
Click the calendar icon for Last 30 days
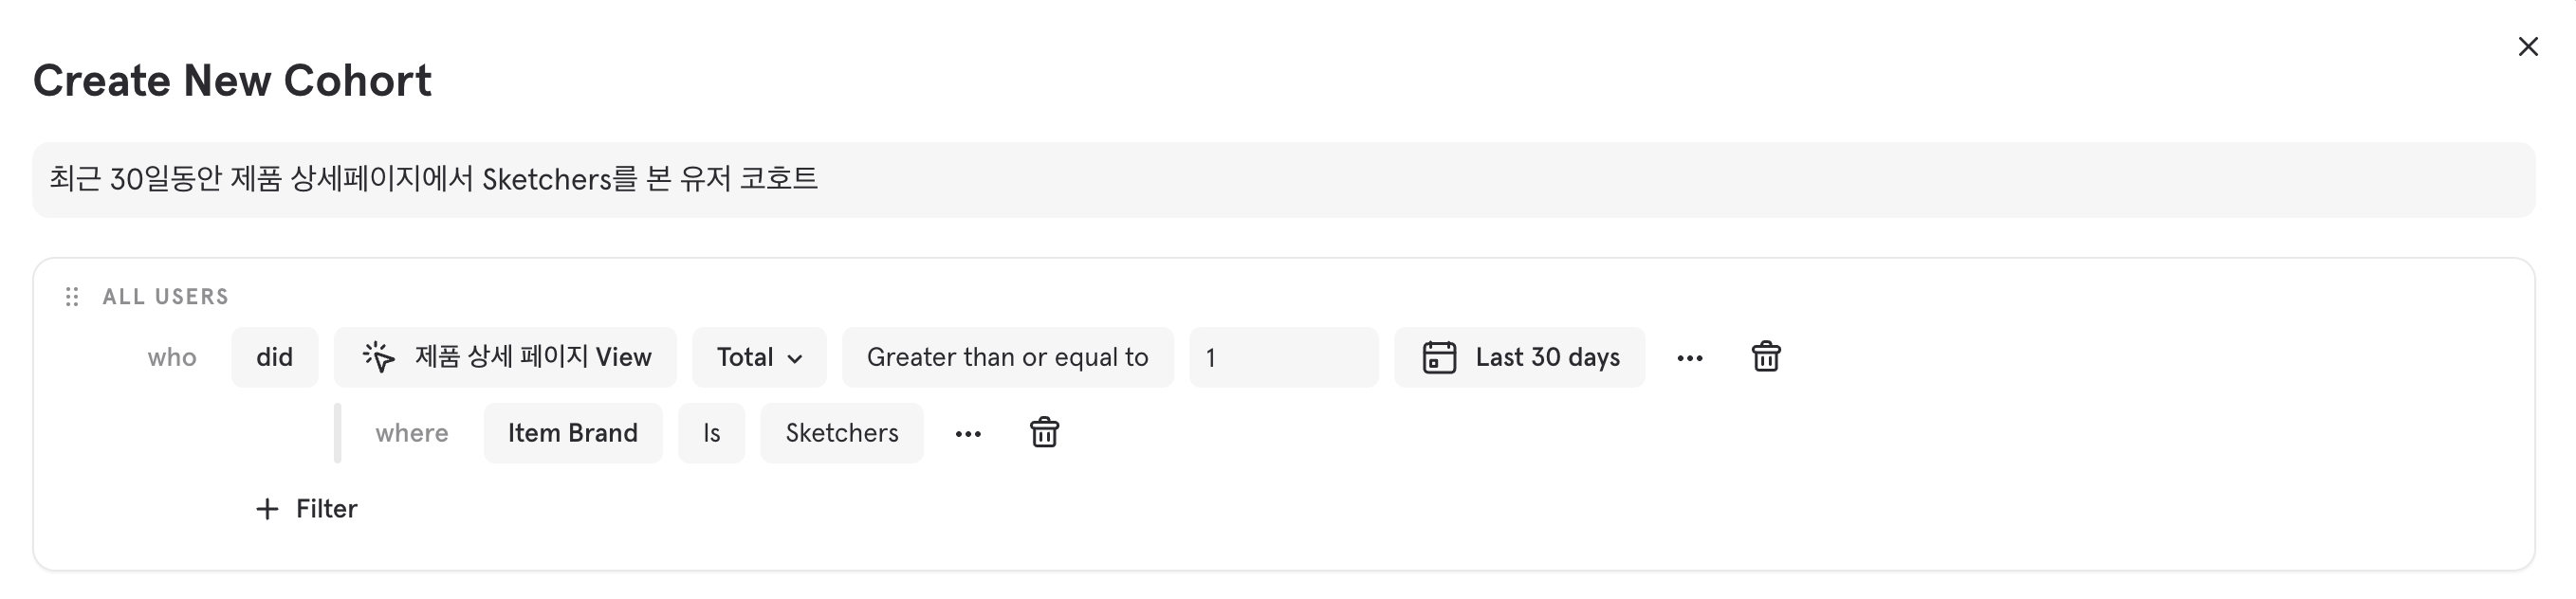[1439, 357]
